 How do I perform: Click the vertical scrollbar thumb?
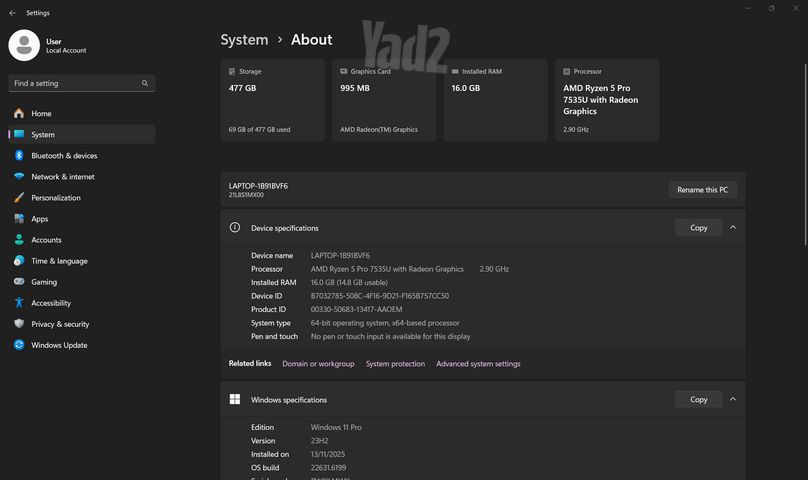tap(805, 155)
